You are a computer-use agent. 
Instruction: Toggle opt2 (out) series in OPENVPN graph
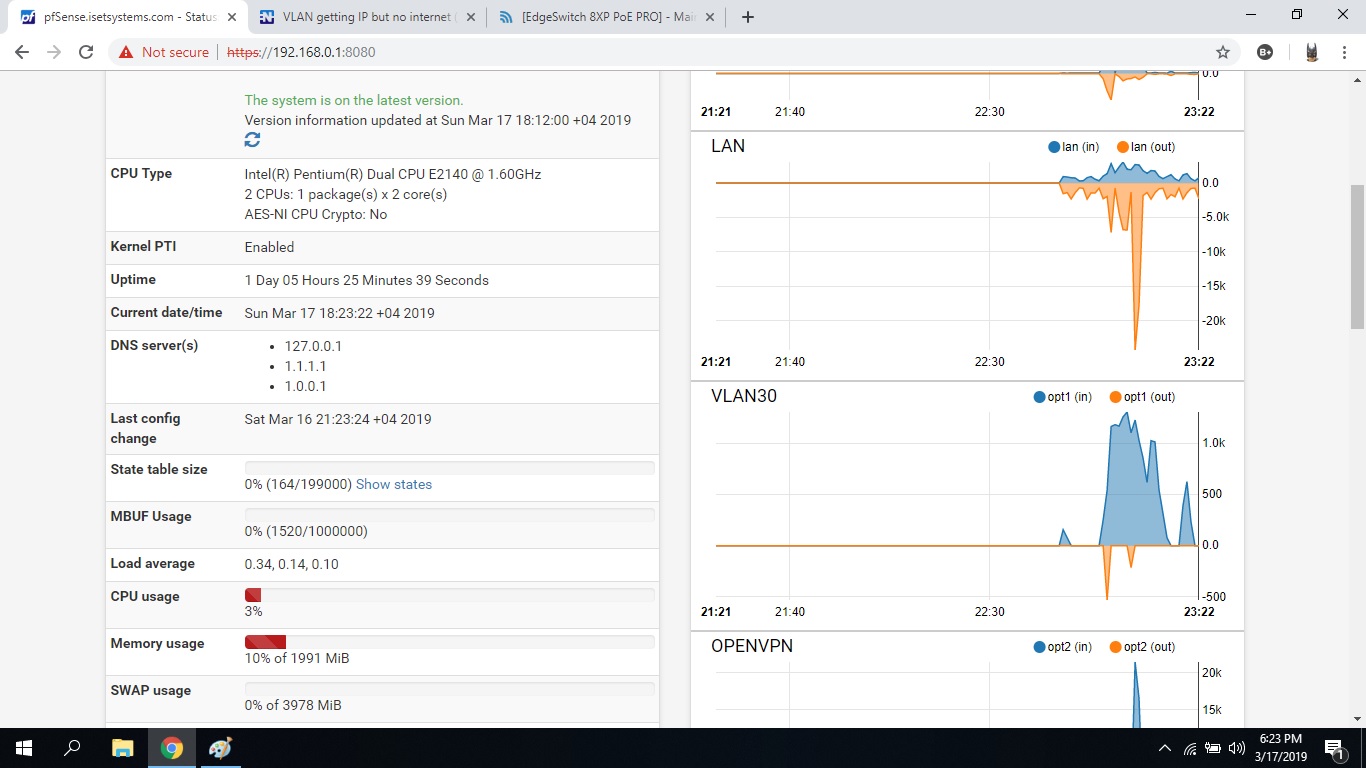click(1143, 647)
